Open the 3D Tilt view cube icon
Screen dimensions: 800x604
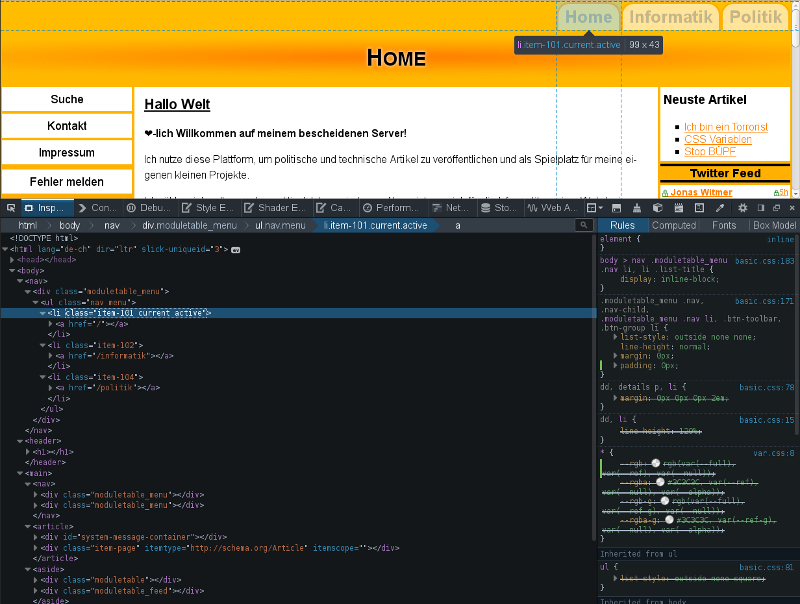click(657, 207)
